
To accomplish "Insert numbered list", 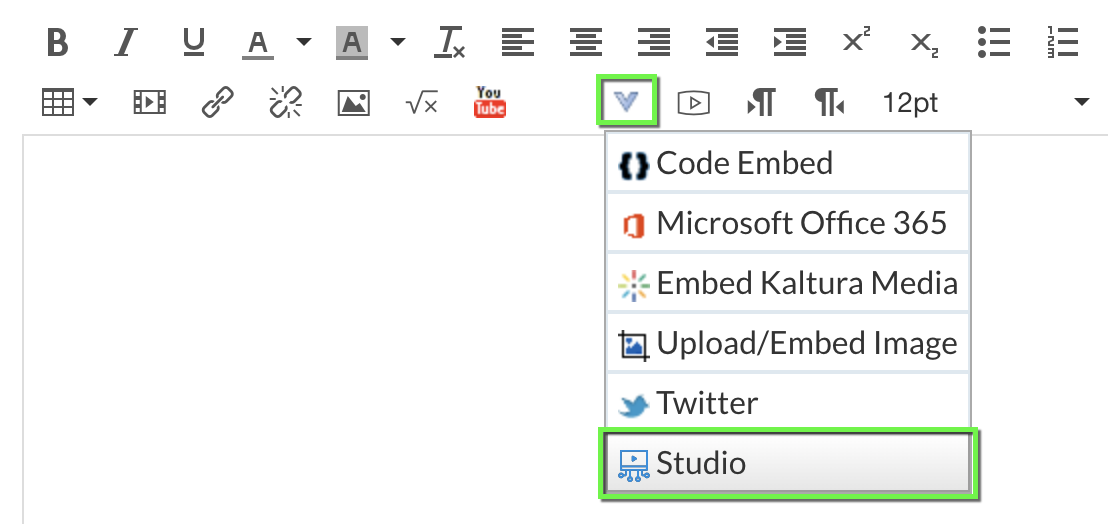I will pyautogui.click(x=1062, y=43).
